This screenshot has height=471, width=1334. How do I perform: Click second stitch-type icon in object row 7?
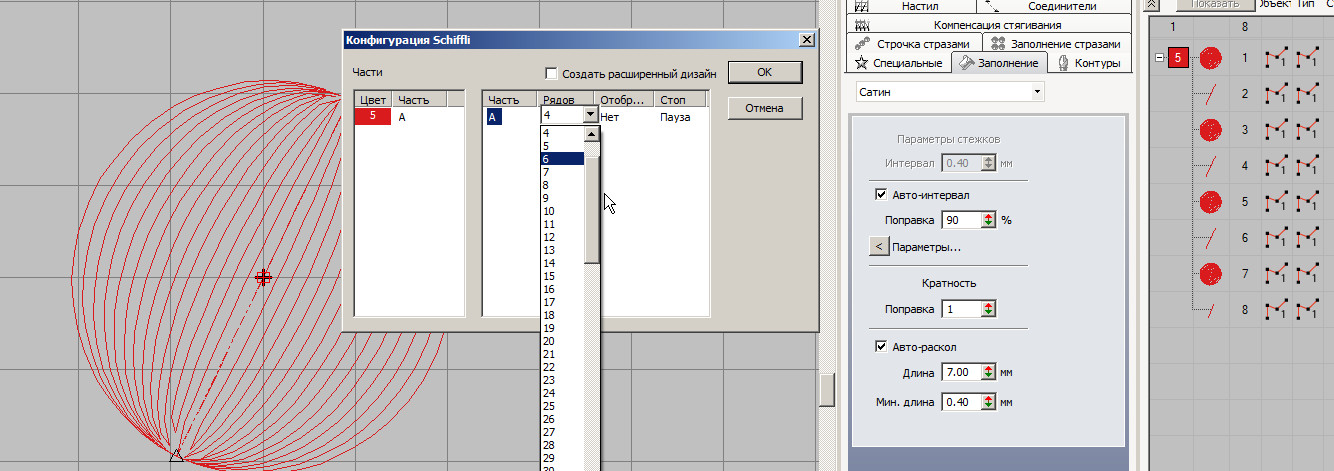1306,274
